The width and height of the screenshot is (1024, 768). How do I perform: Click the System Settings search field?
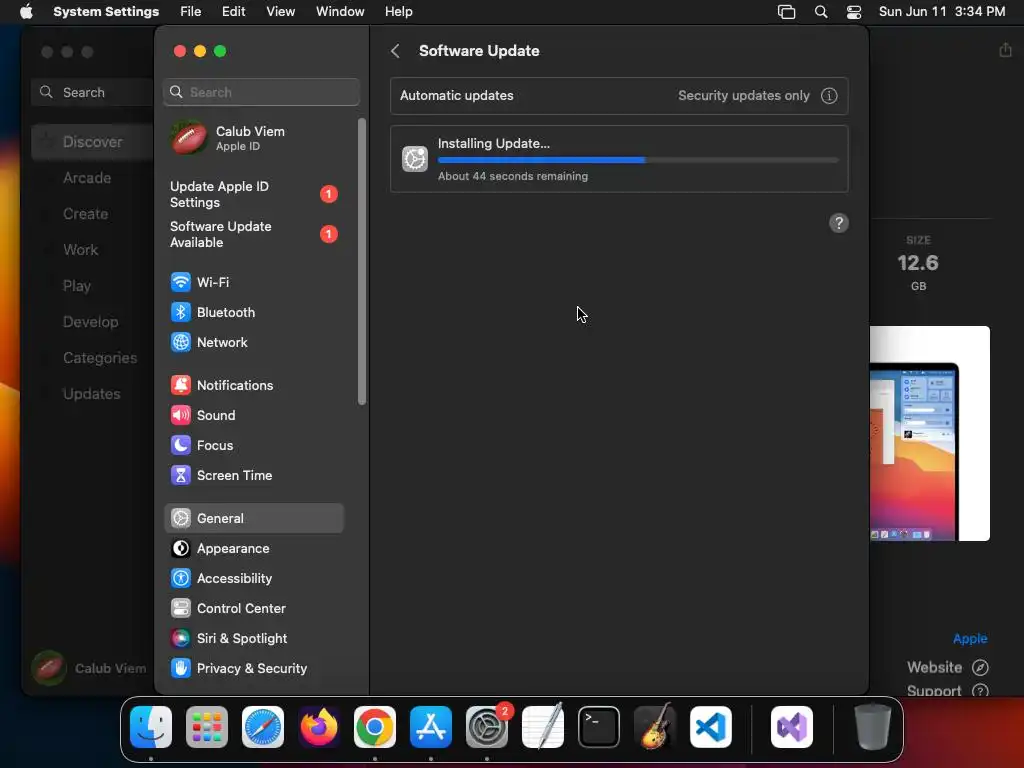(261, 92)
